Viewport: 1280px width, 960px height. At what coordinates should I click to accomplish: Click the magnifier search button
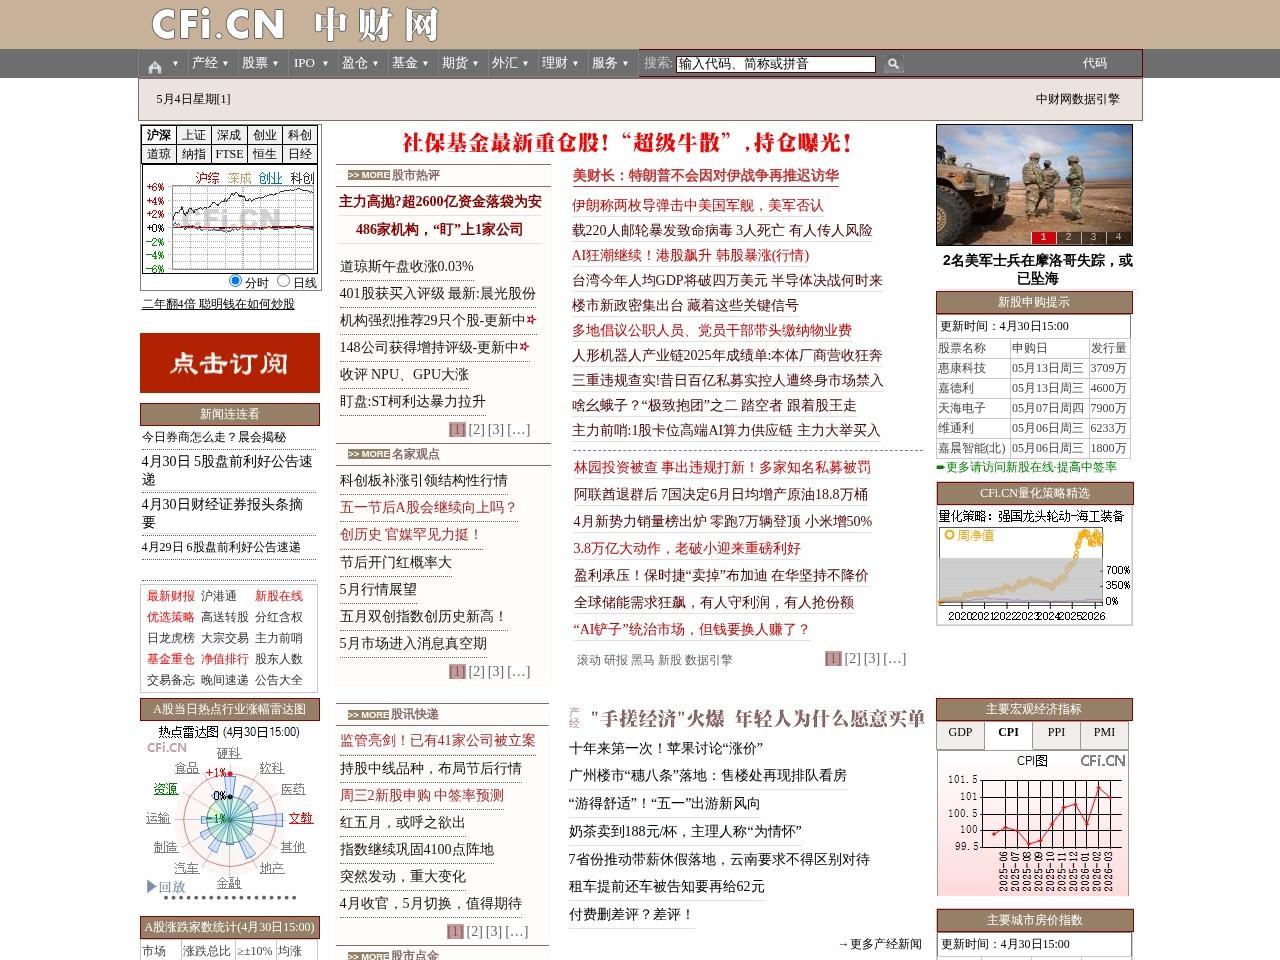click(893, 64)
